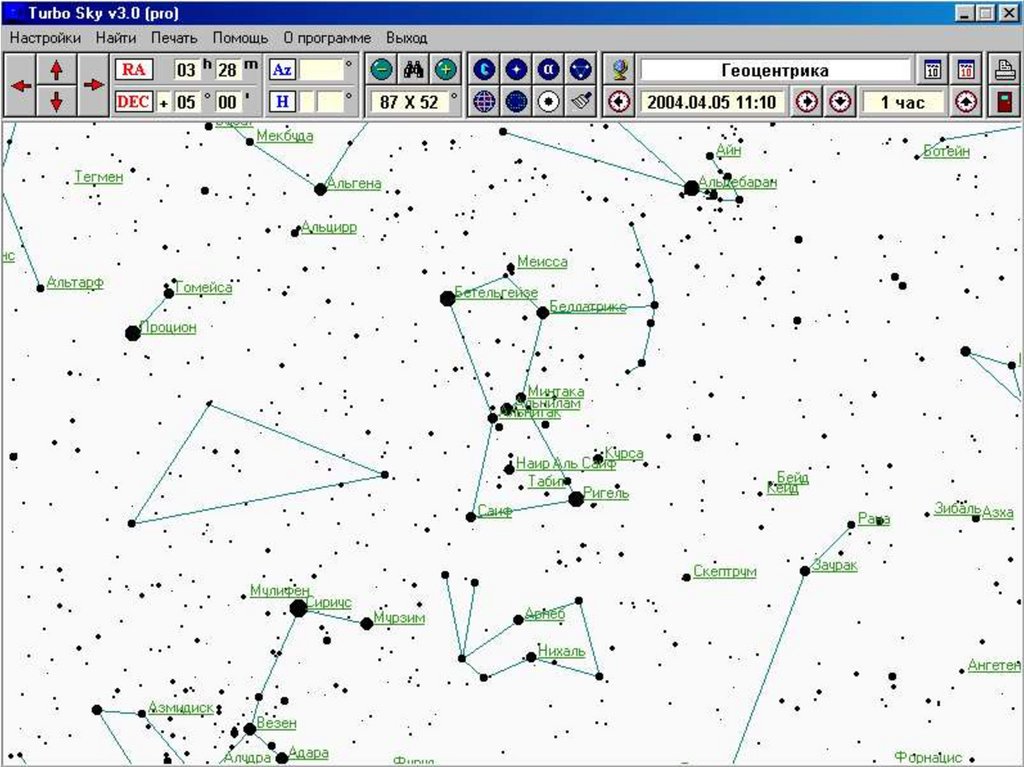Open search with the binoculars icon
Image resolution: width=1024 pixels, height=767 pixels.
pyautogui.click(x=413, y=69)
